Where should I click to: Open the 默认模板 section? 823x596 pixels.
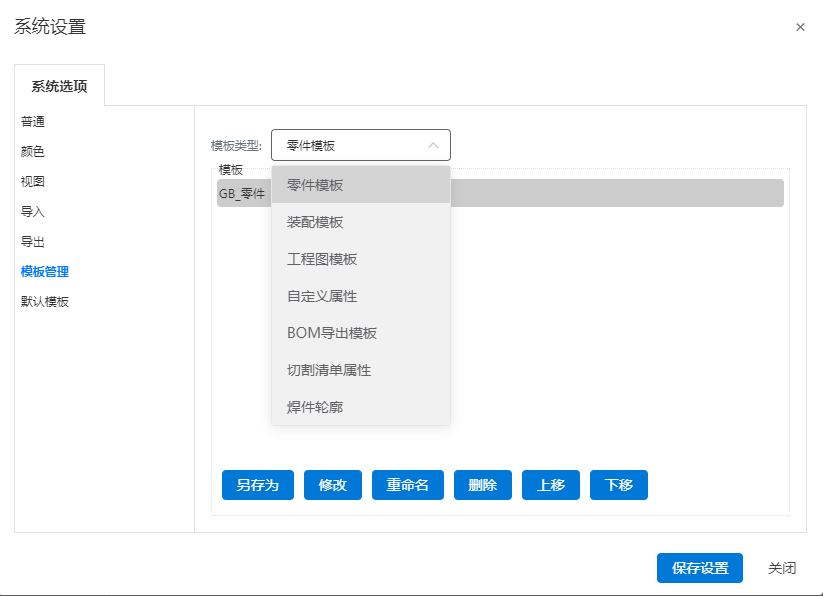pyautogui.click(x=45, y=302)
